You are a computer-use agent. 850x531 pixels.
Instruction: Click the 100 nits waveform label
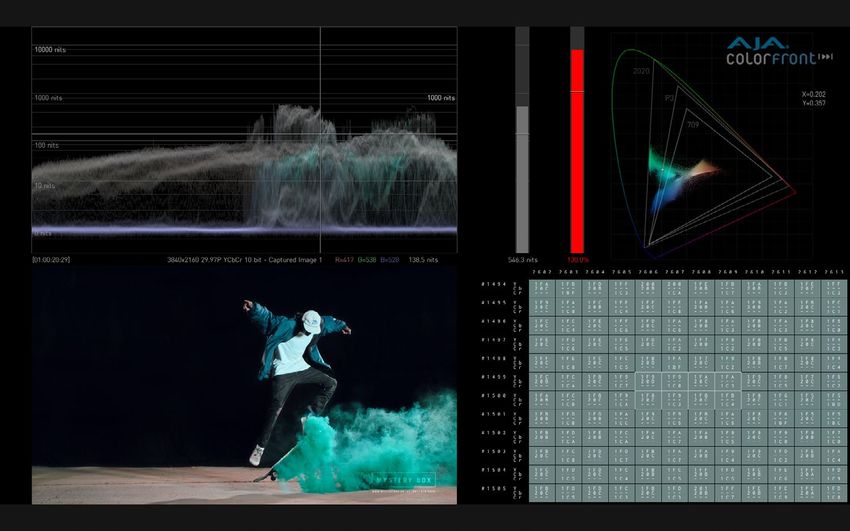(x=47, y=145)
